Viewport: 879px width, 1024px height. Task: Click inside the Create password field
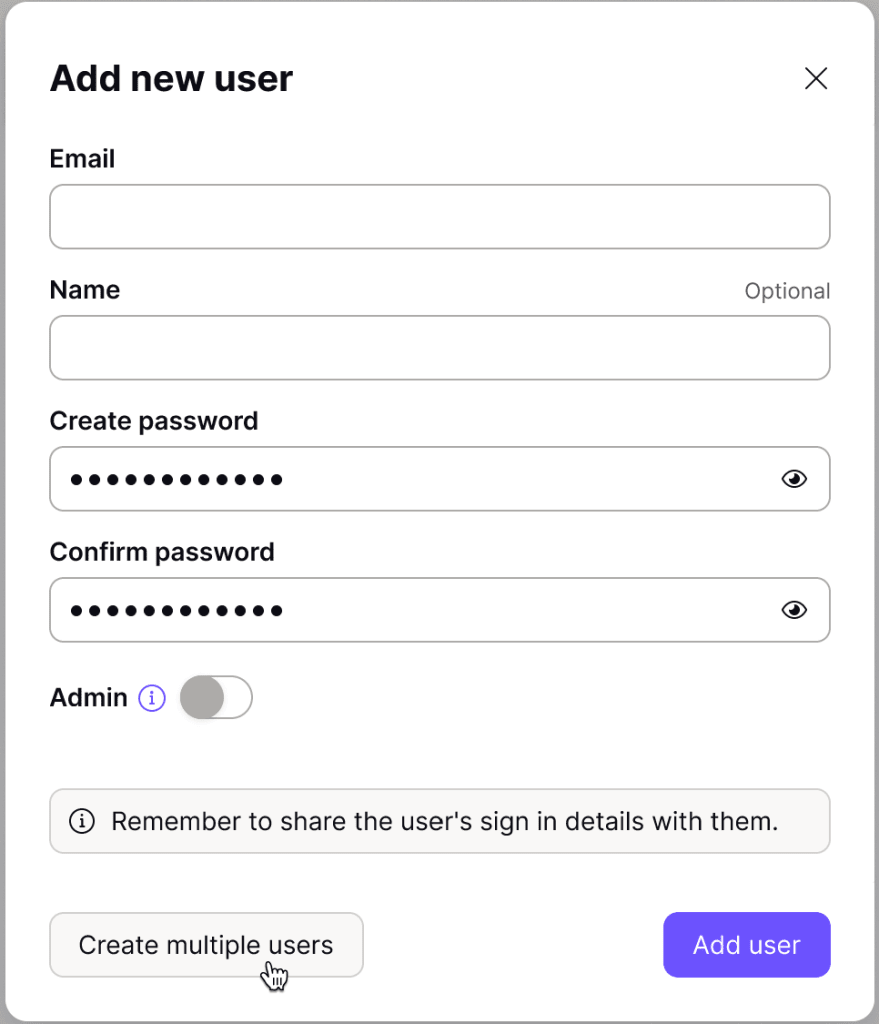(x=400, y=479)
